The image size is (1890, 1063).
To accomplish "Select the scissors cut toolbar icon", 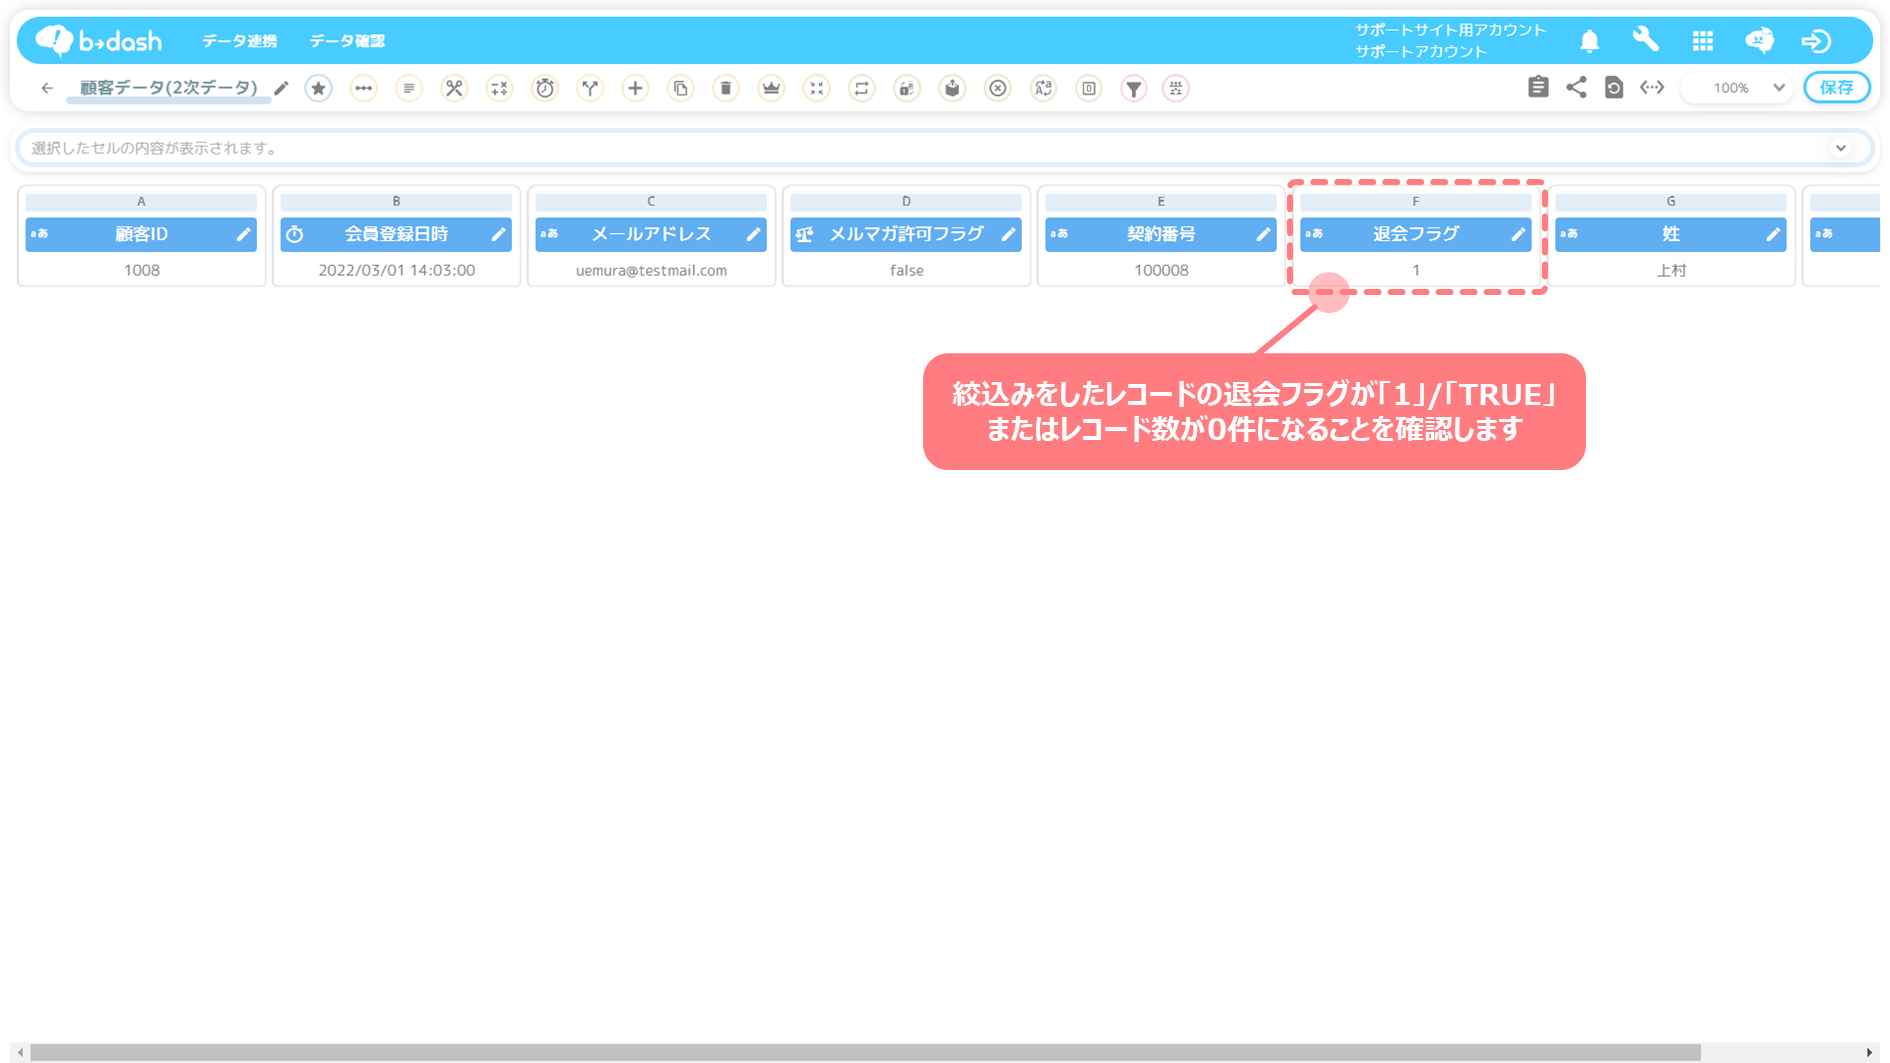I will point(454,88).
